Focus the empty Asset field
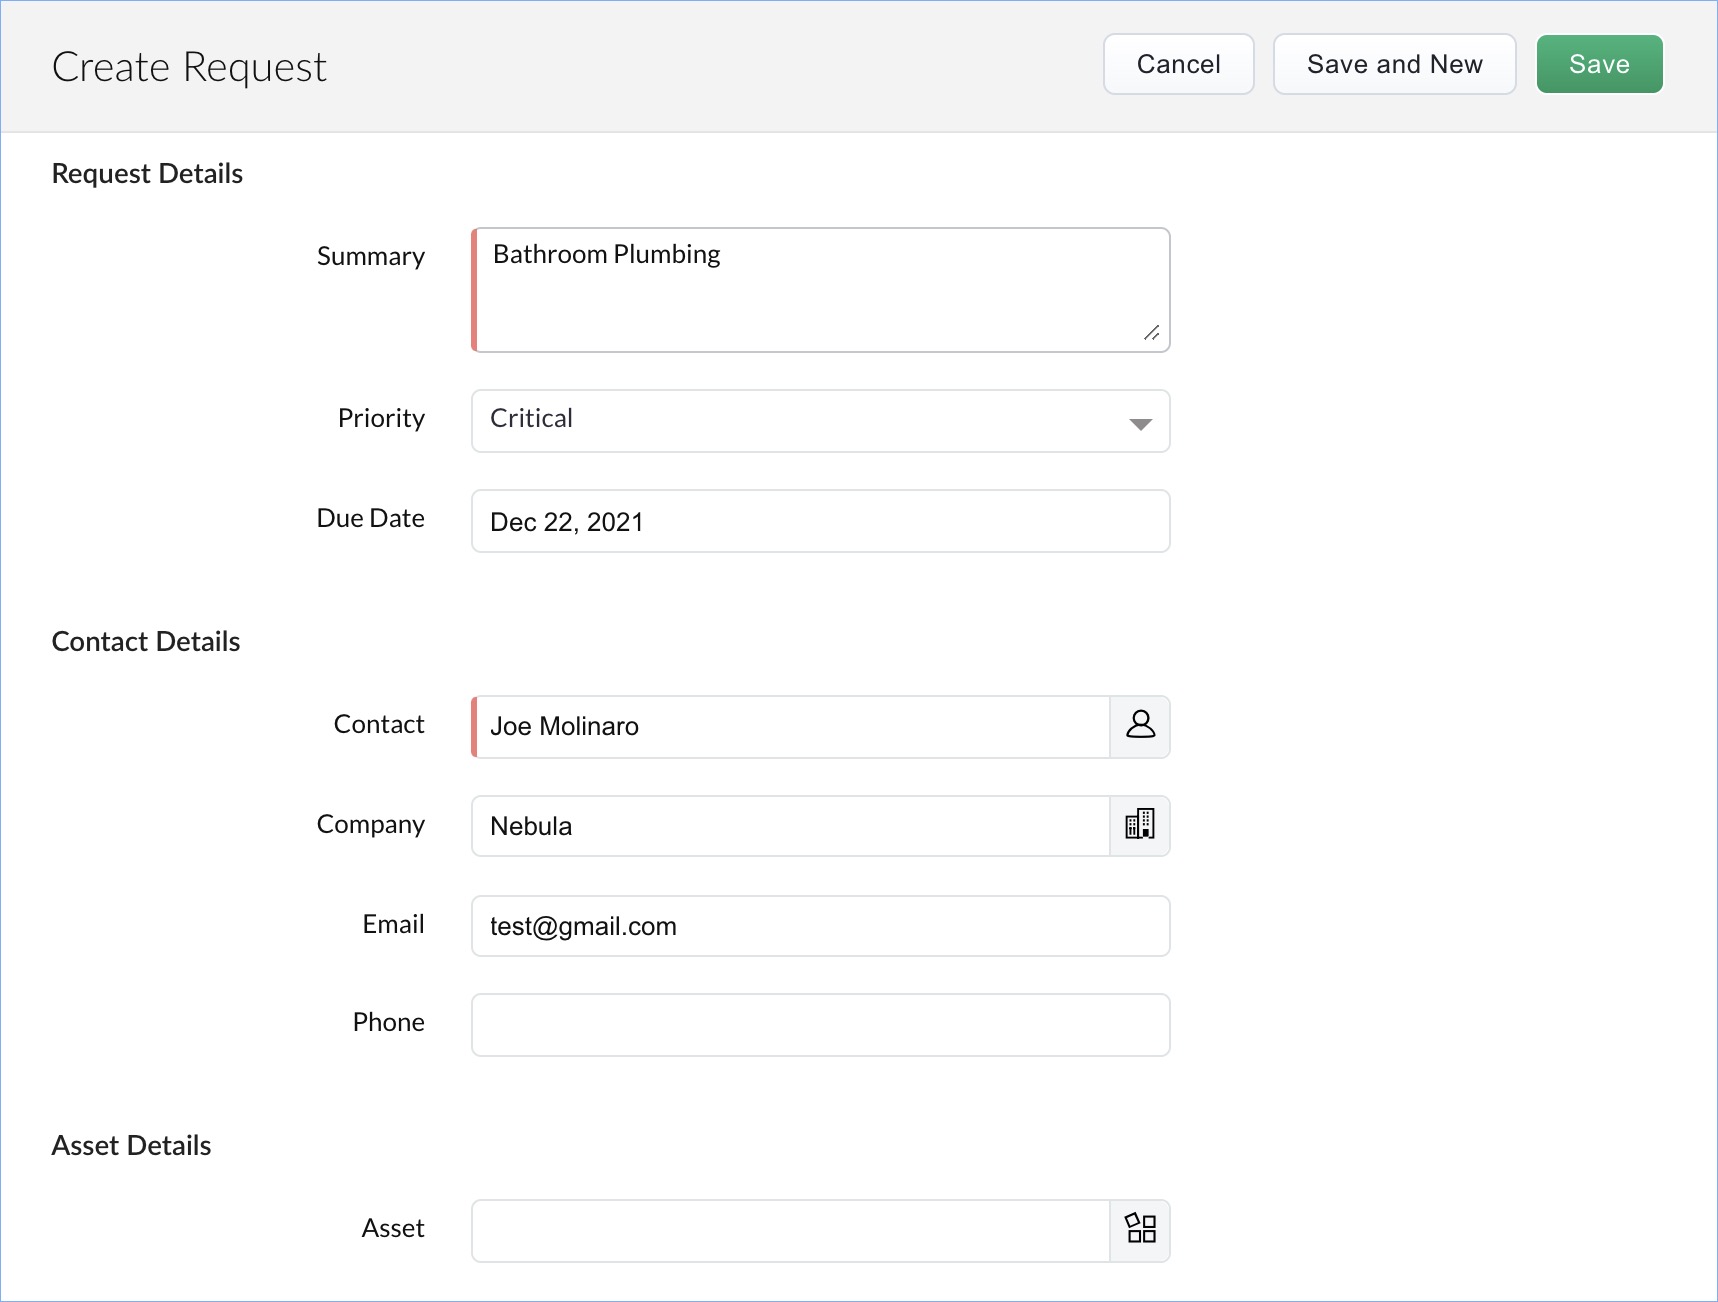This screenshot has width=1718, height=1302. [791, 1231]
